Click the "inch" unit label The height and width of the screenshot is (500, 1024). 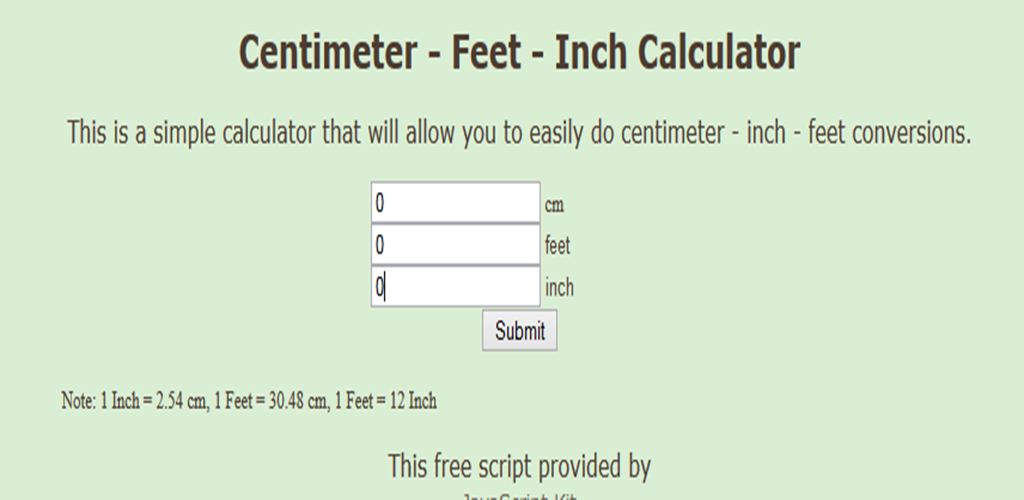(559, 288)
